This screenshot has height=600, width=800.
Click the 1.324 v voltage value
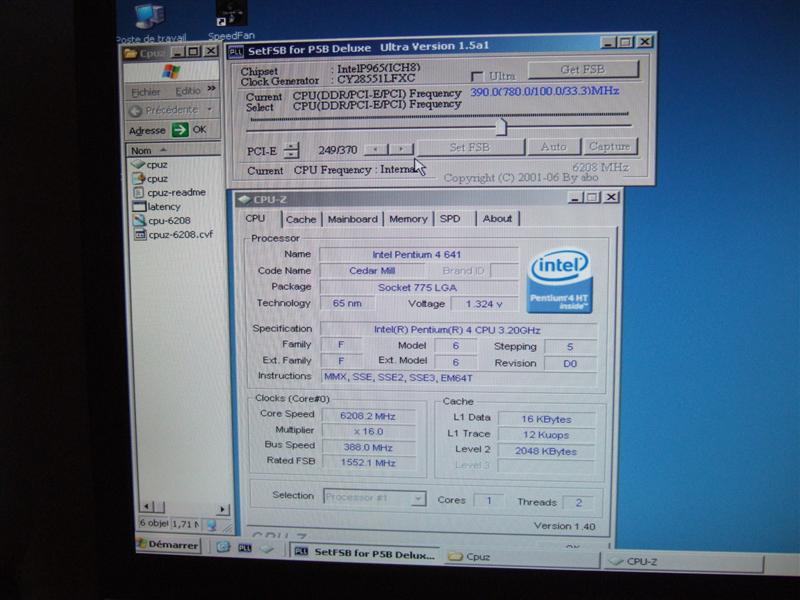tap(484, 304)
